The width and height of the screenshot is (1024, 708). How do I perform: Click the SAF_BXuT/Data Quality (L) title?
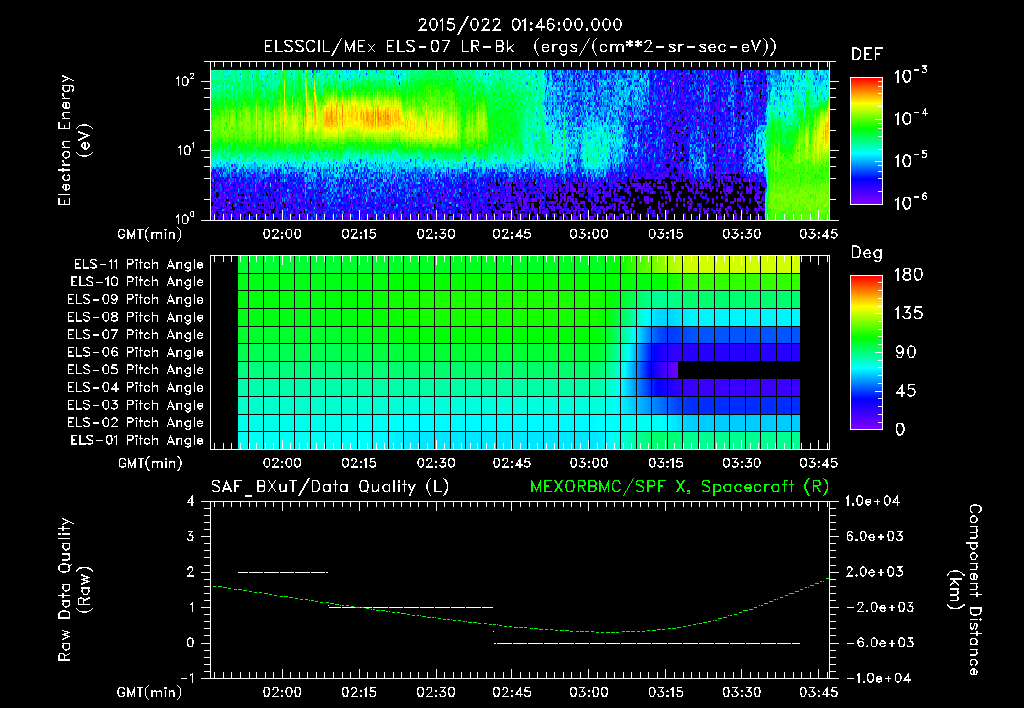[x=330, y=487]
